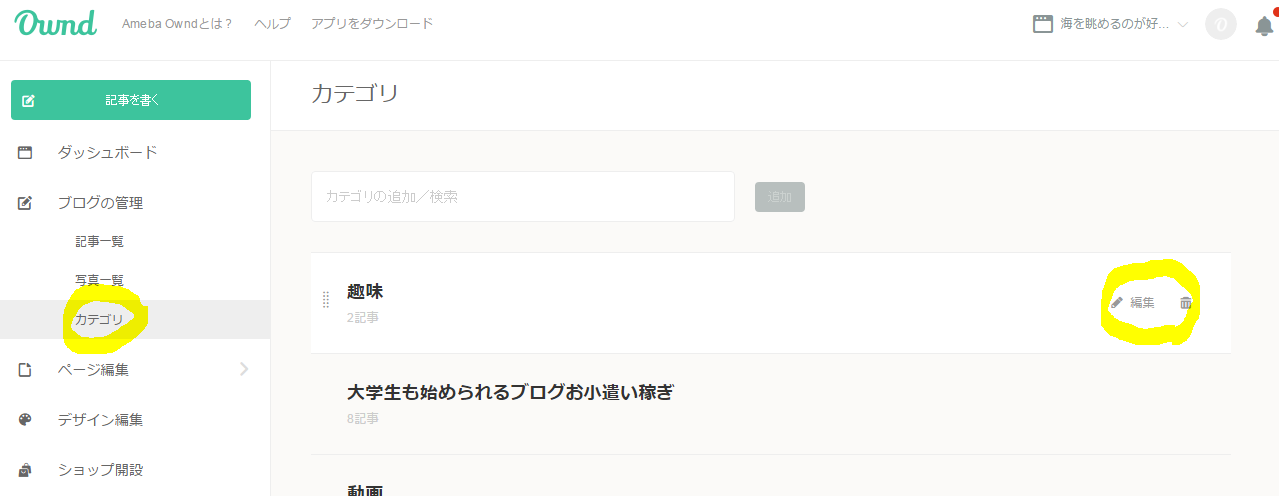Viewport: 1279px width, 496px height.
Task: Open the ヘルプ link
Action: (272, 23)
